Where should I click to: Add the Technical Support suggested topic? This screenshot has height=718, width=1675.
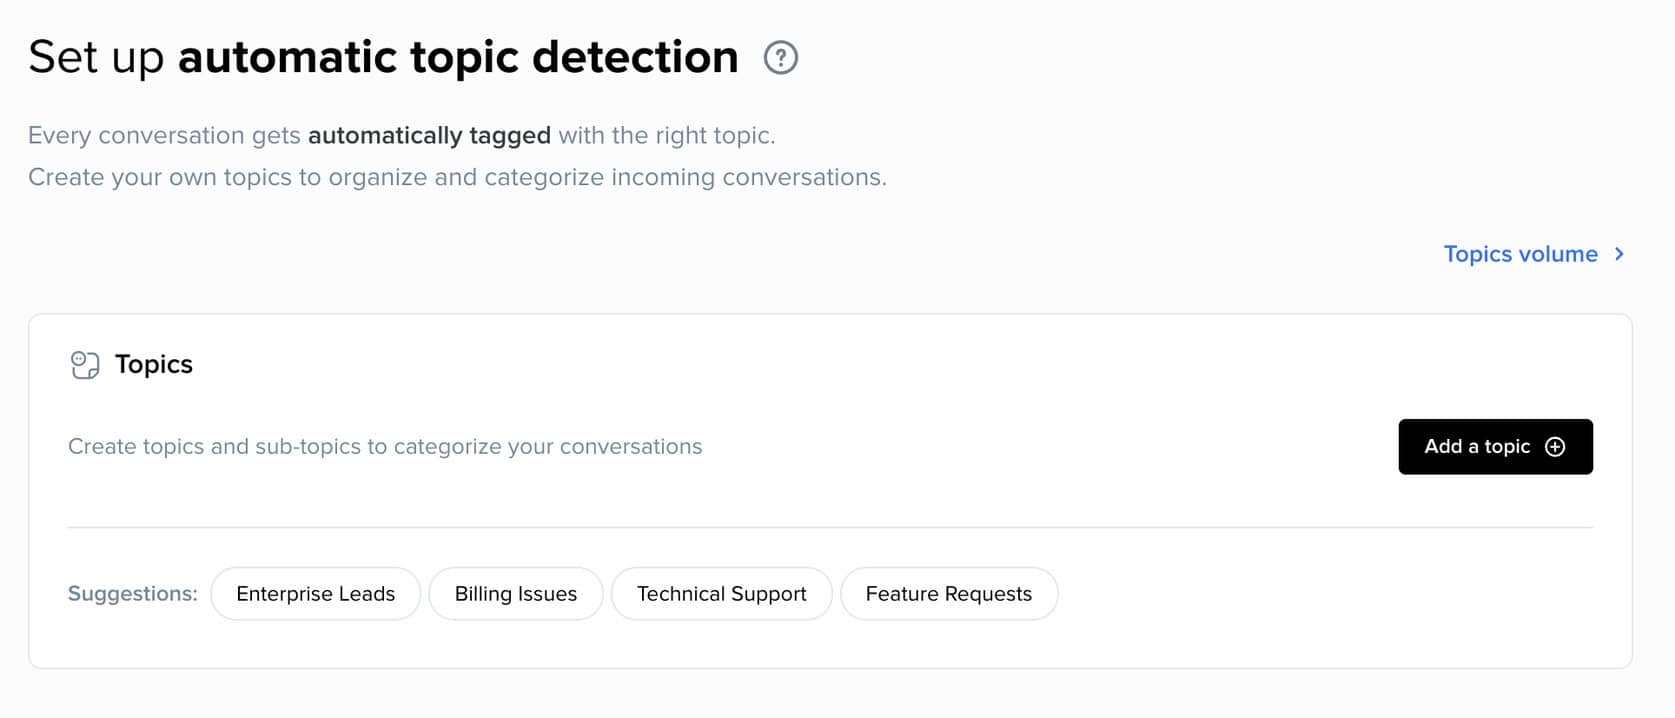tap(721, 594)
